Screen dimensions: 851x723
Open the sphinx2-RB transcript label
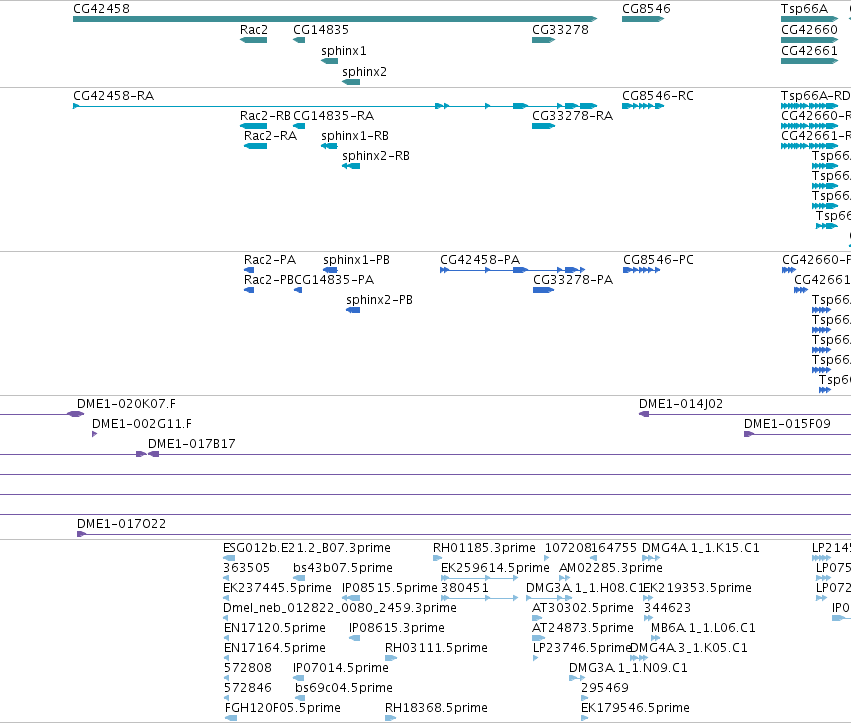click(376, 156)
